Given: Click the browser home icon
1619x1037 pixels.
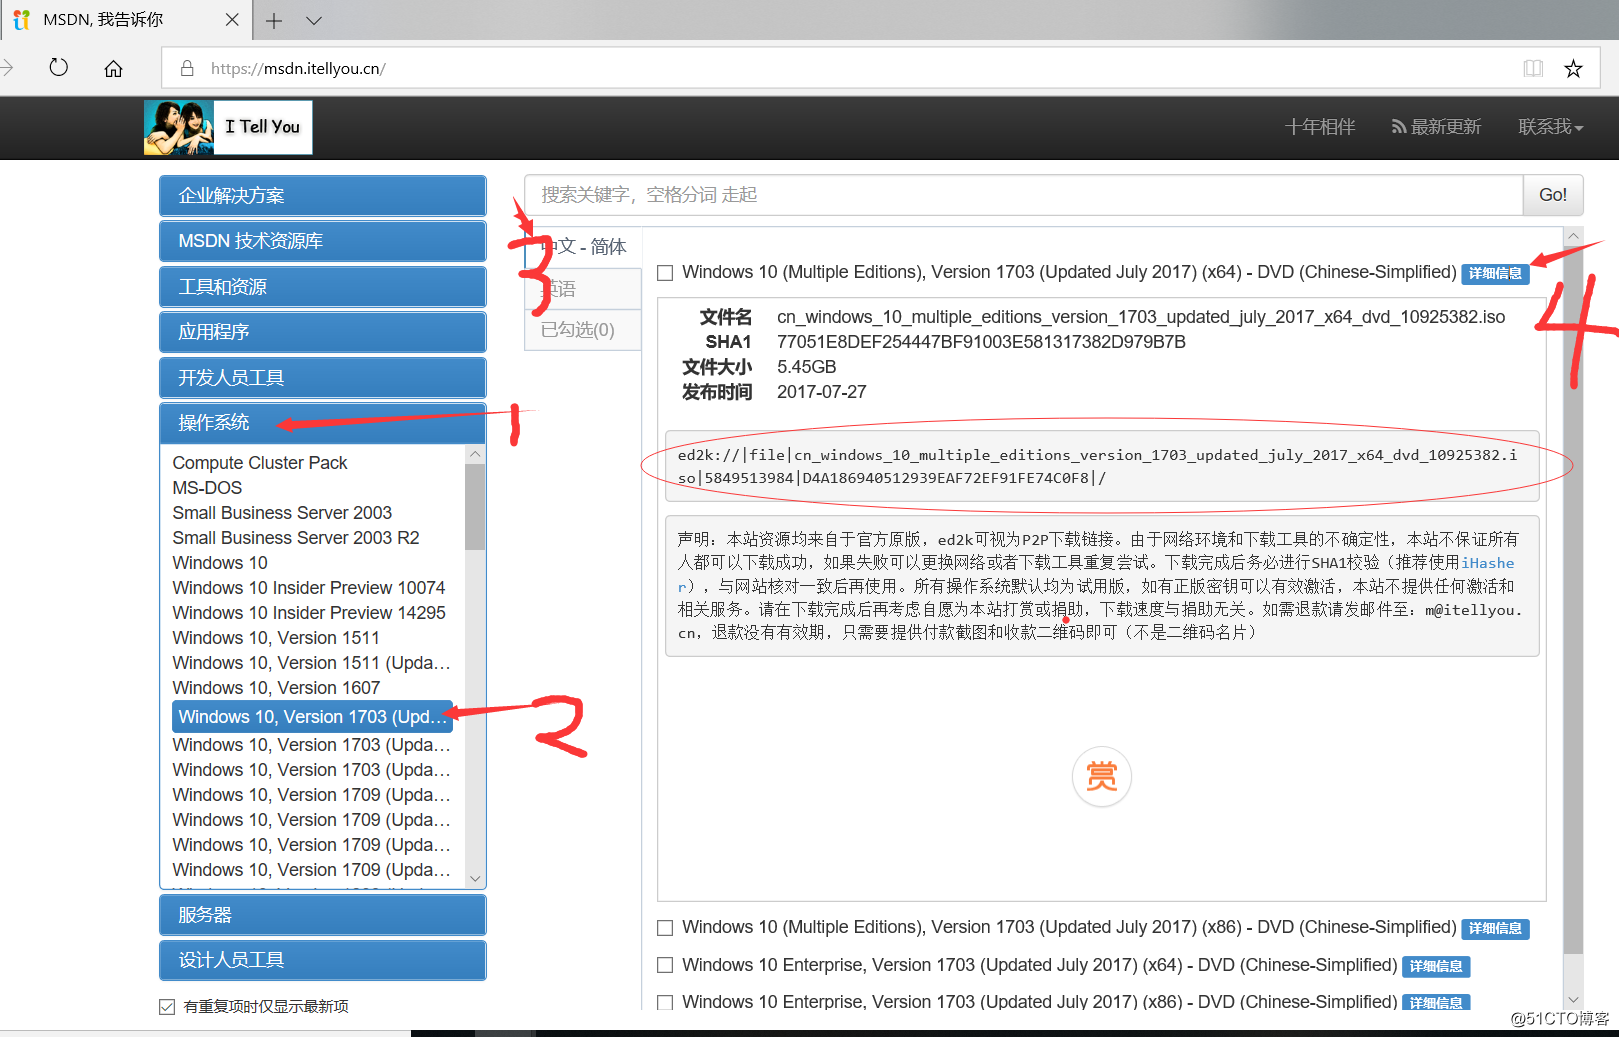Looking at the screenshot, I should (x=114, y=68).
